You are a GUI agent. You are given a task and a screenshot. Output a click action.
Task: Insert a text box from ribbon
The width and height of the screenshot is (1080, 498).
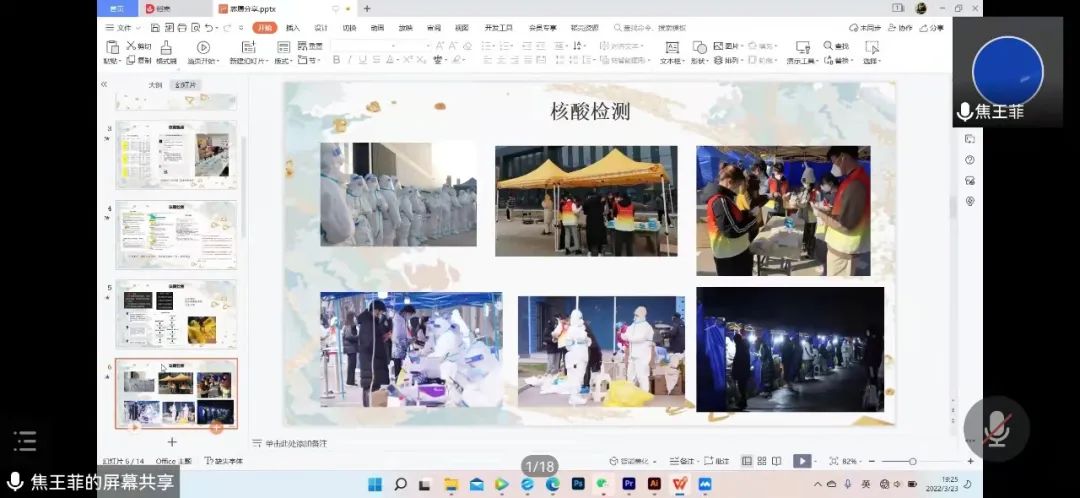[671, 48]
